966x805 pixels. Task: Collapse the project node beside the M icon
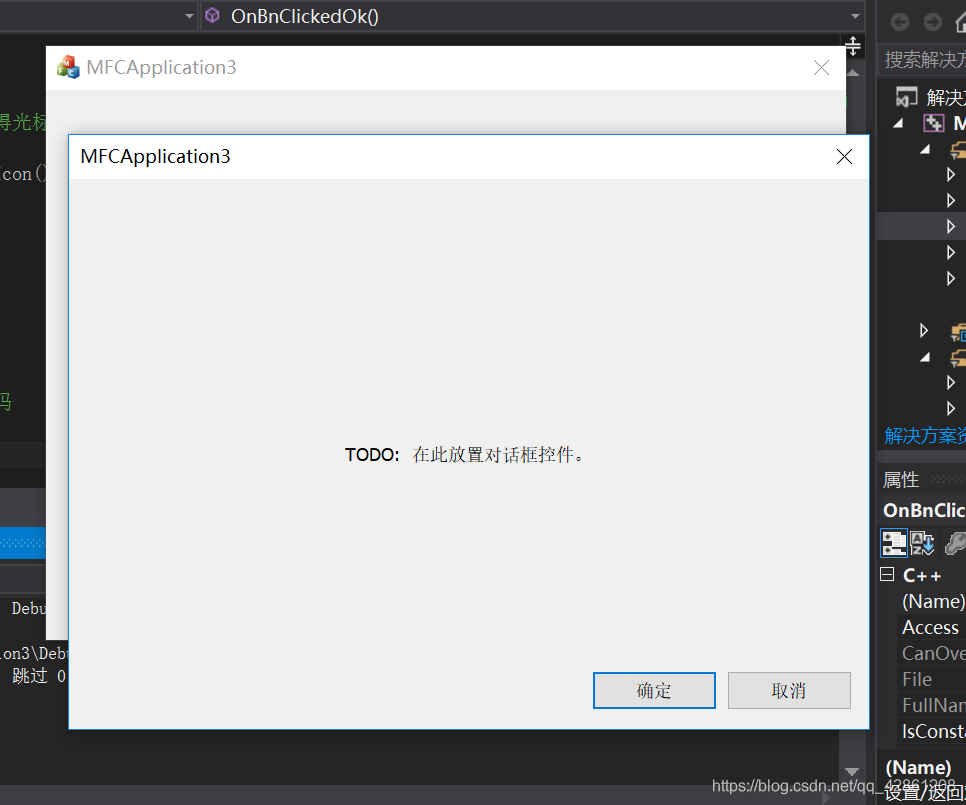(x=899, y=123)
